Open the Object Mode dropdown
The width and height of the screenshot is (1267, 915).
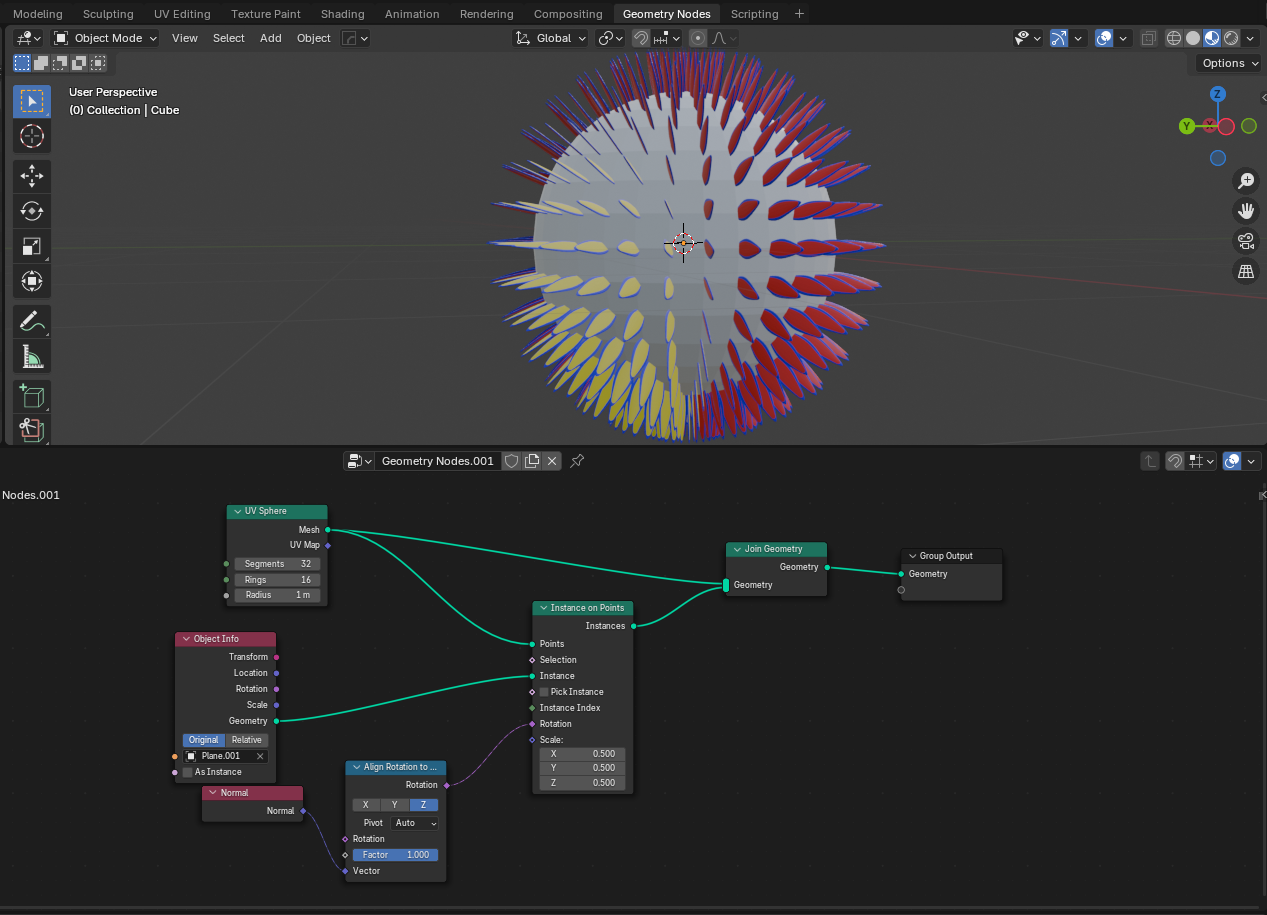(x=105, y=38)
